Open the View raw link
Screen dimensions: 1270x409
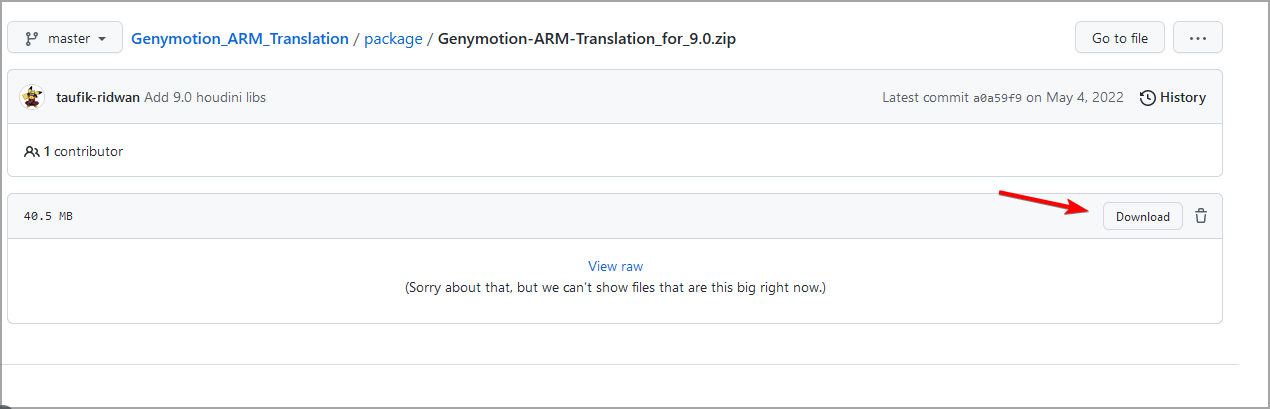pos(615,266)
